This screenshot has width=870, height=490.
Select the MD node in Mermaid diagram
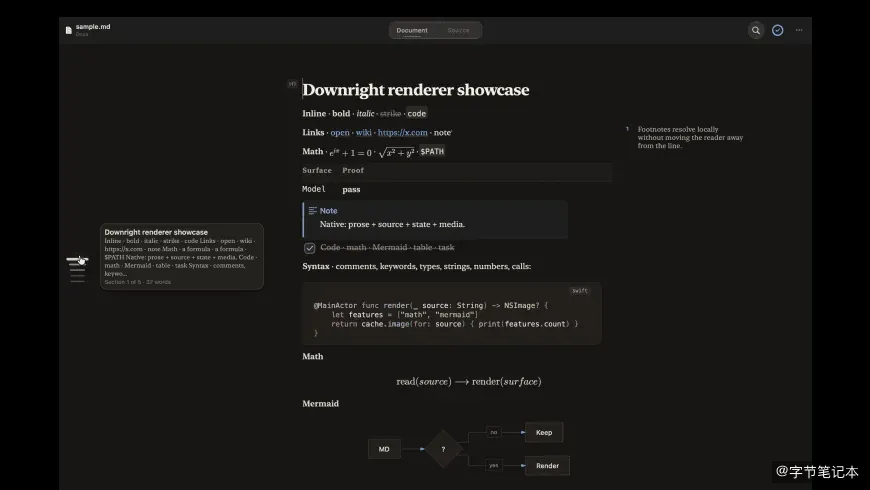pyautogui.click(x=384, y=449)
